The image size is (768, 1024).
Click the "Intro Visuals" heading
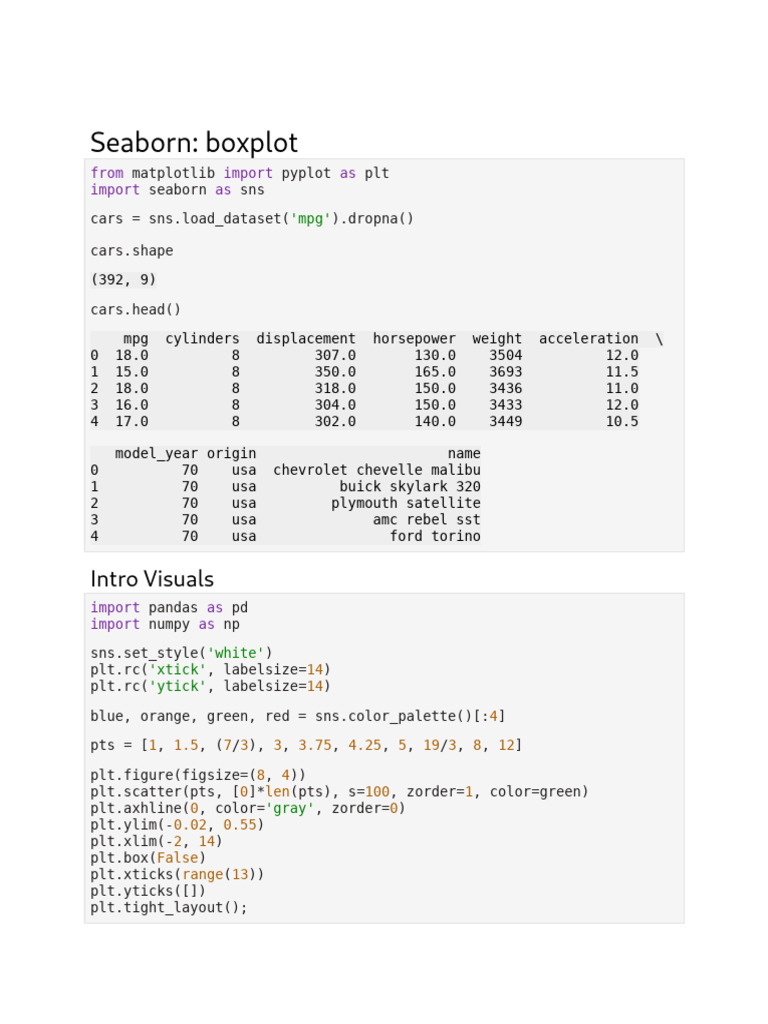(152, 579)
